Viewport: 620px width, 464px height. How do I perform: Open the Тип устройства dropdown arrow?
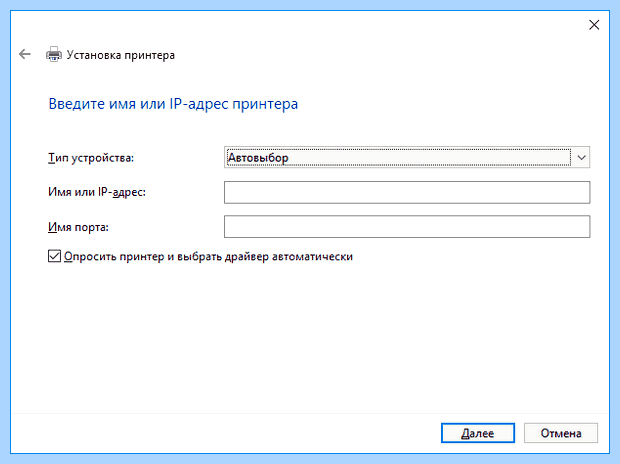(581, 157)
